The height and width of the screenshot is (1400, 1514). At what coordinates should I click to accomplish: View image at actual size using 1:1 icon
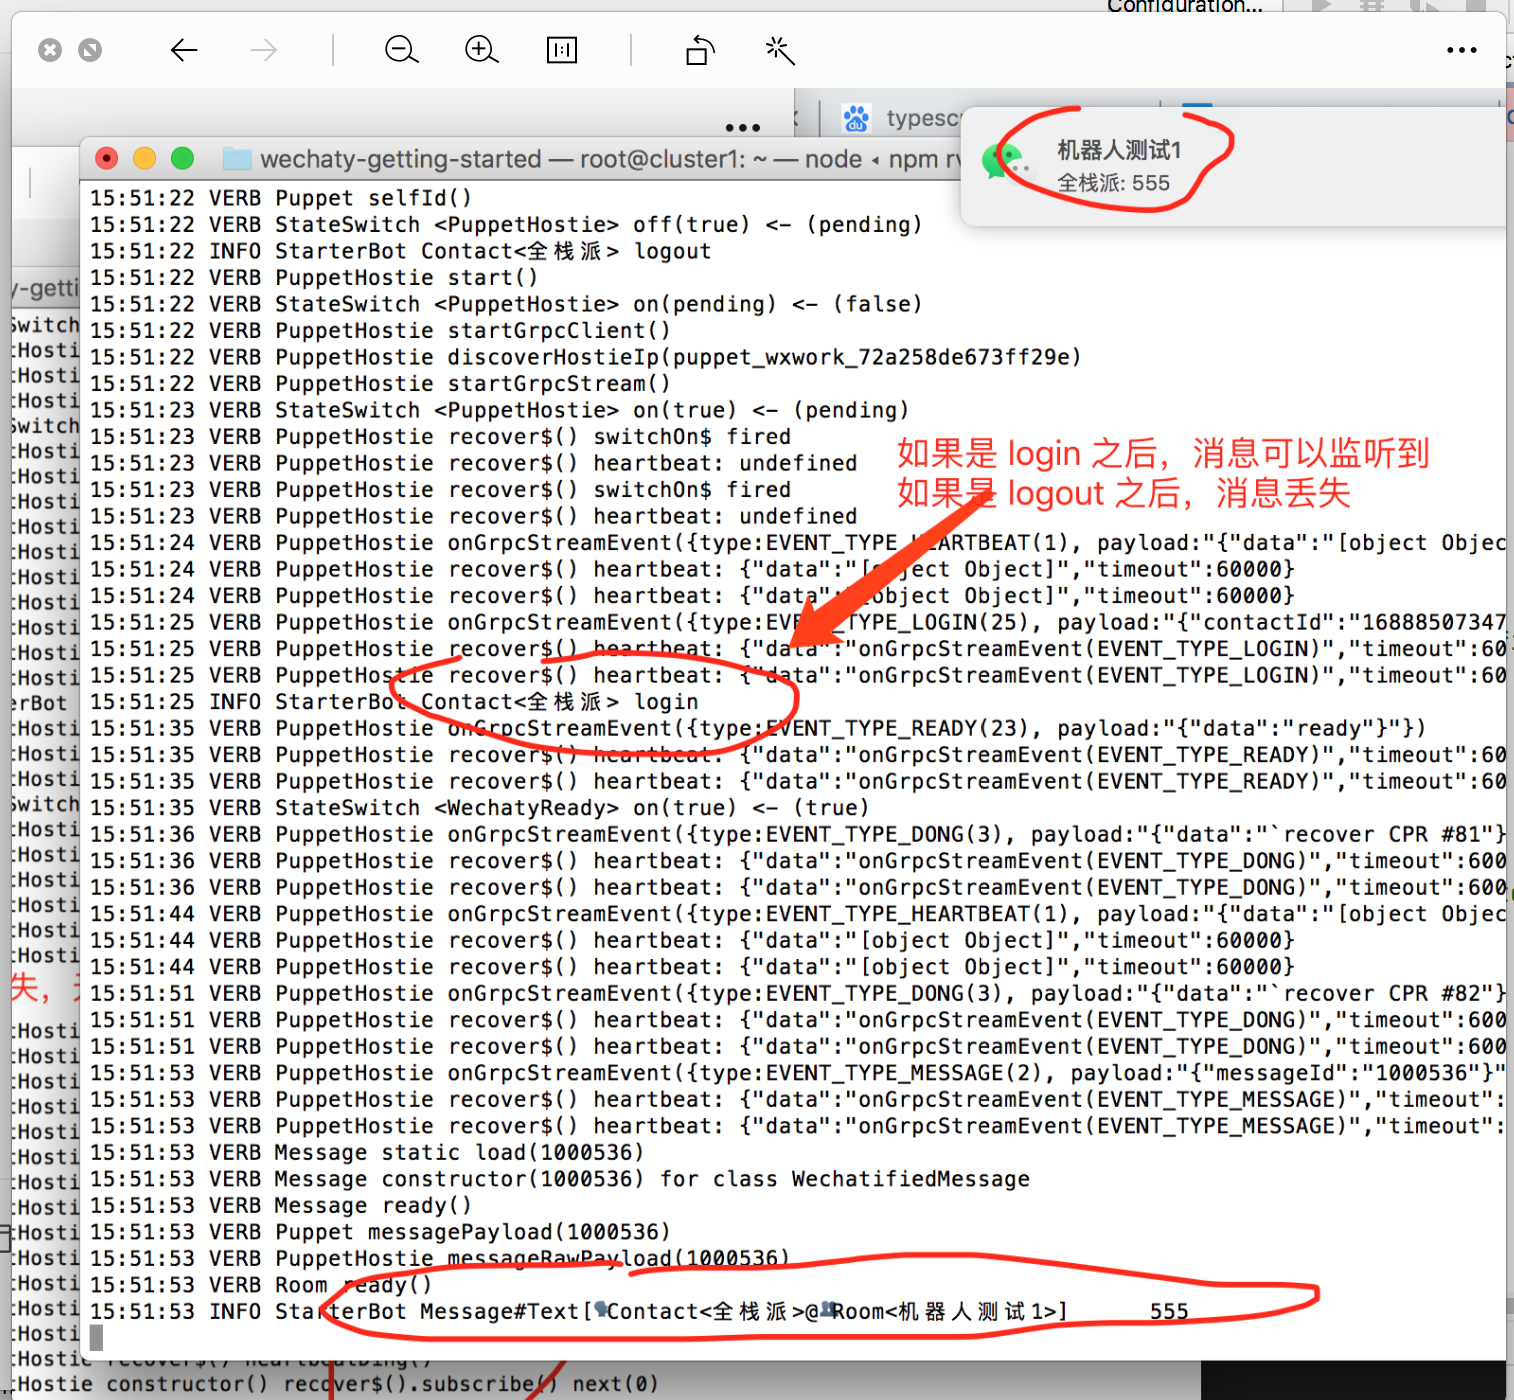(x=562, y=49)
